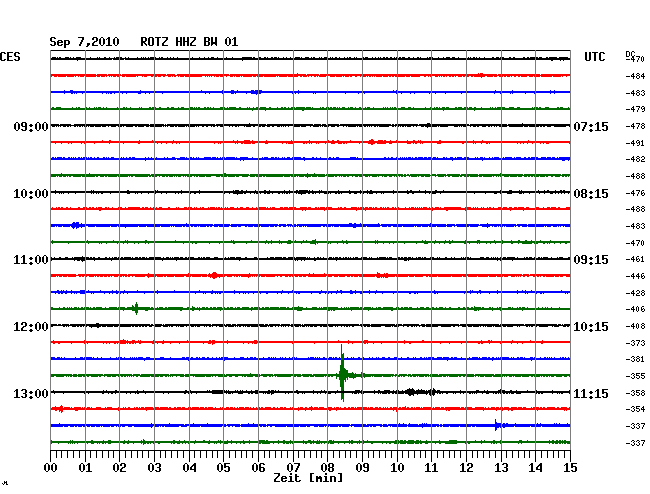Select the DC offset value -355
Viewport: 650px width, 494px height.
(635, 376)
